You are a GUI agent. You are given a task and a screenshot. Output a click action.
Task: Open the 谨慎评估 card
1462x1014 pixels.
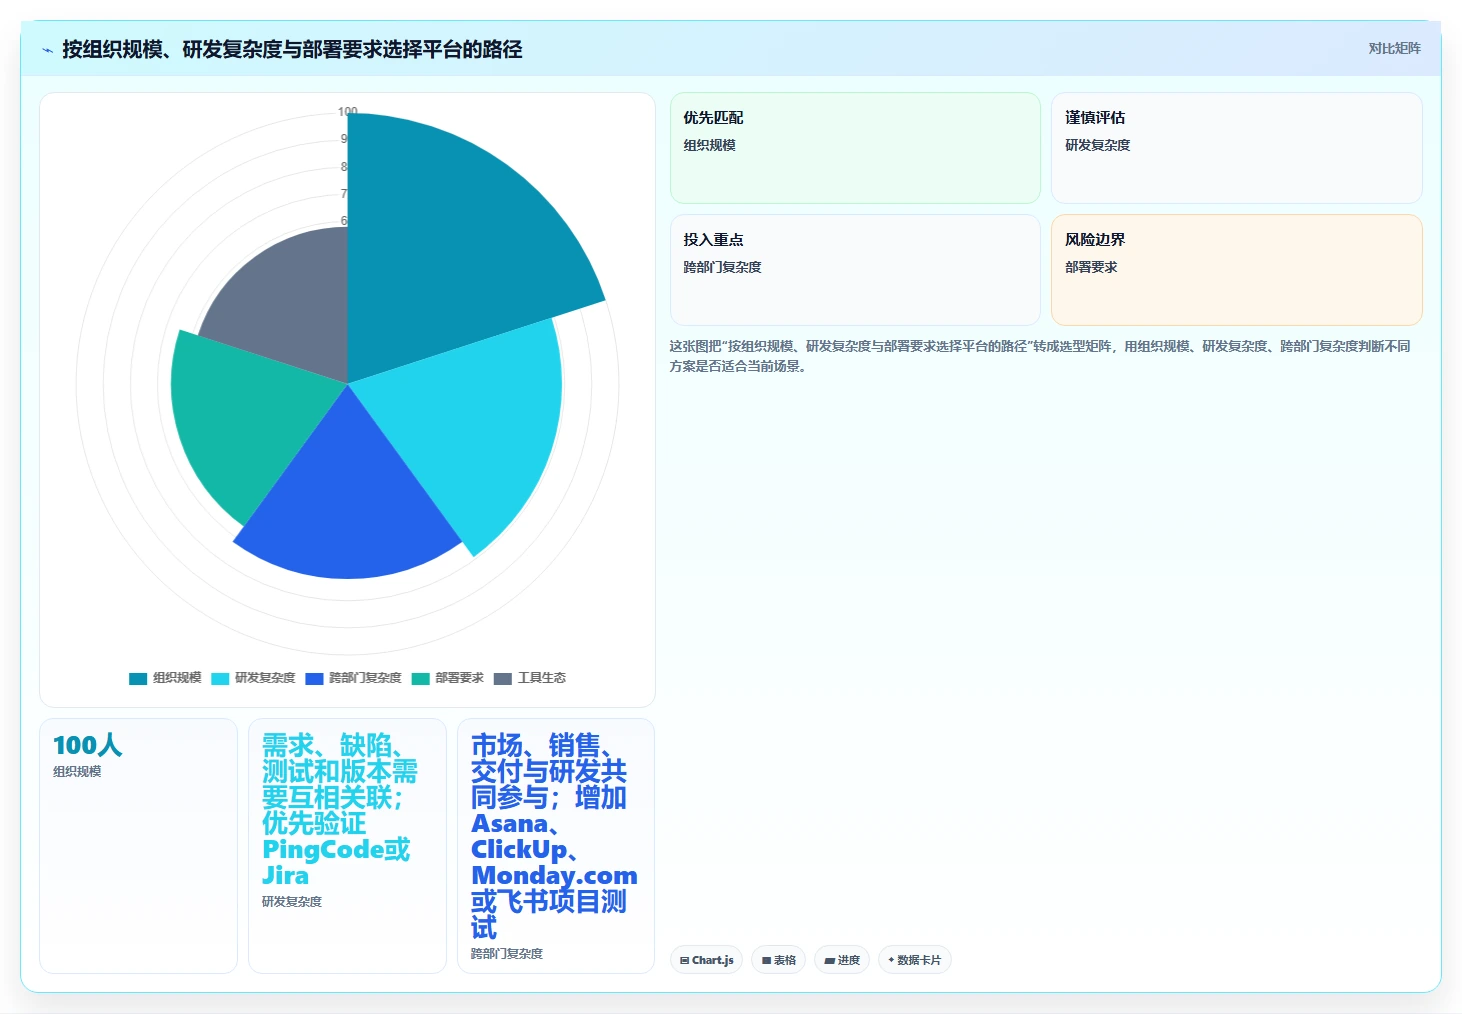point(1237,148)
